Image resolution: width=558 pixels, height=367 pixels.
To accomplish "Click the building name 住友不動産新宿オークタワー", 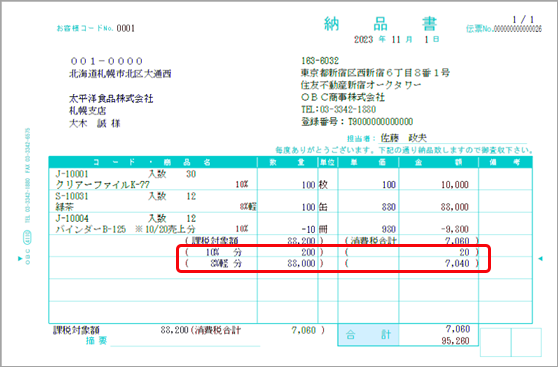I will point(361,85).
